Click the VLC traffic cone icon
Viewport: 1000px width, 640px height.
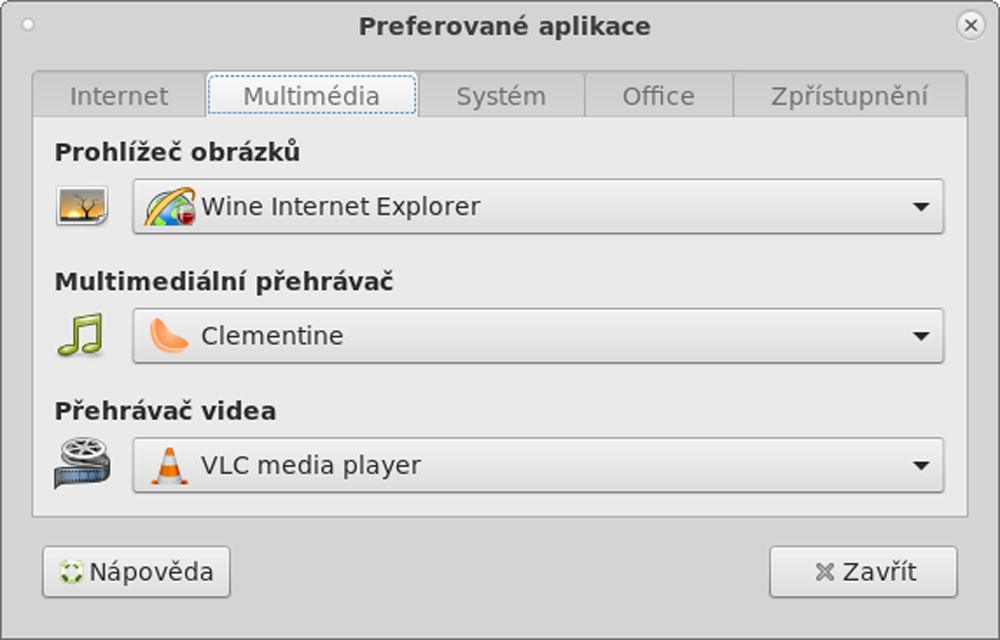coord(170,465)
